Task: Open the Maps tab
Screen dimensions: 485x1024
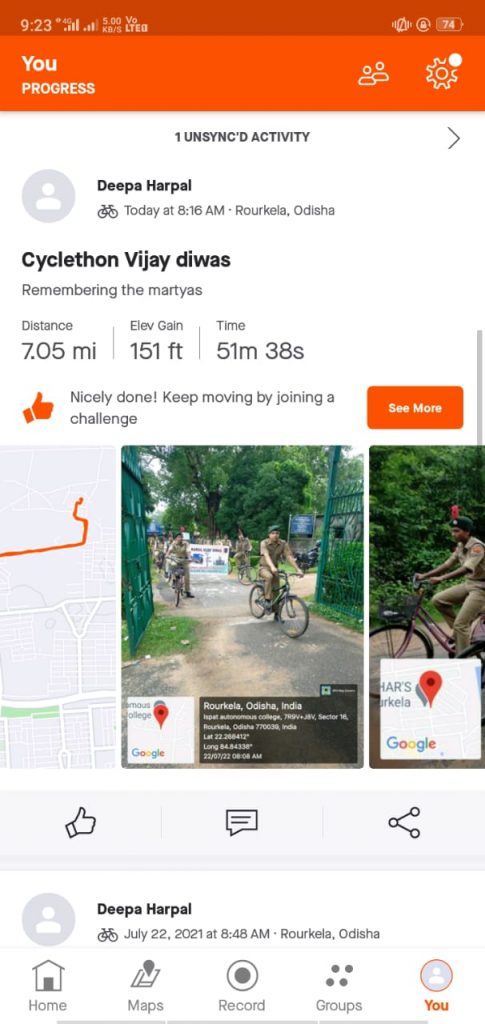Action: click(146, 986)
